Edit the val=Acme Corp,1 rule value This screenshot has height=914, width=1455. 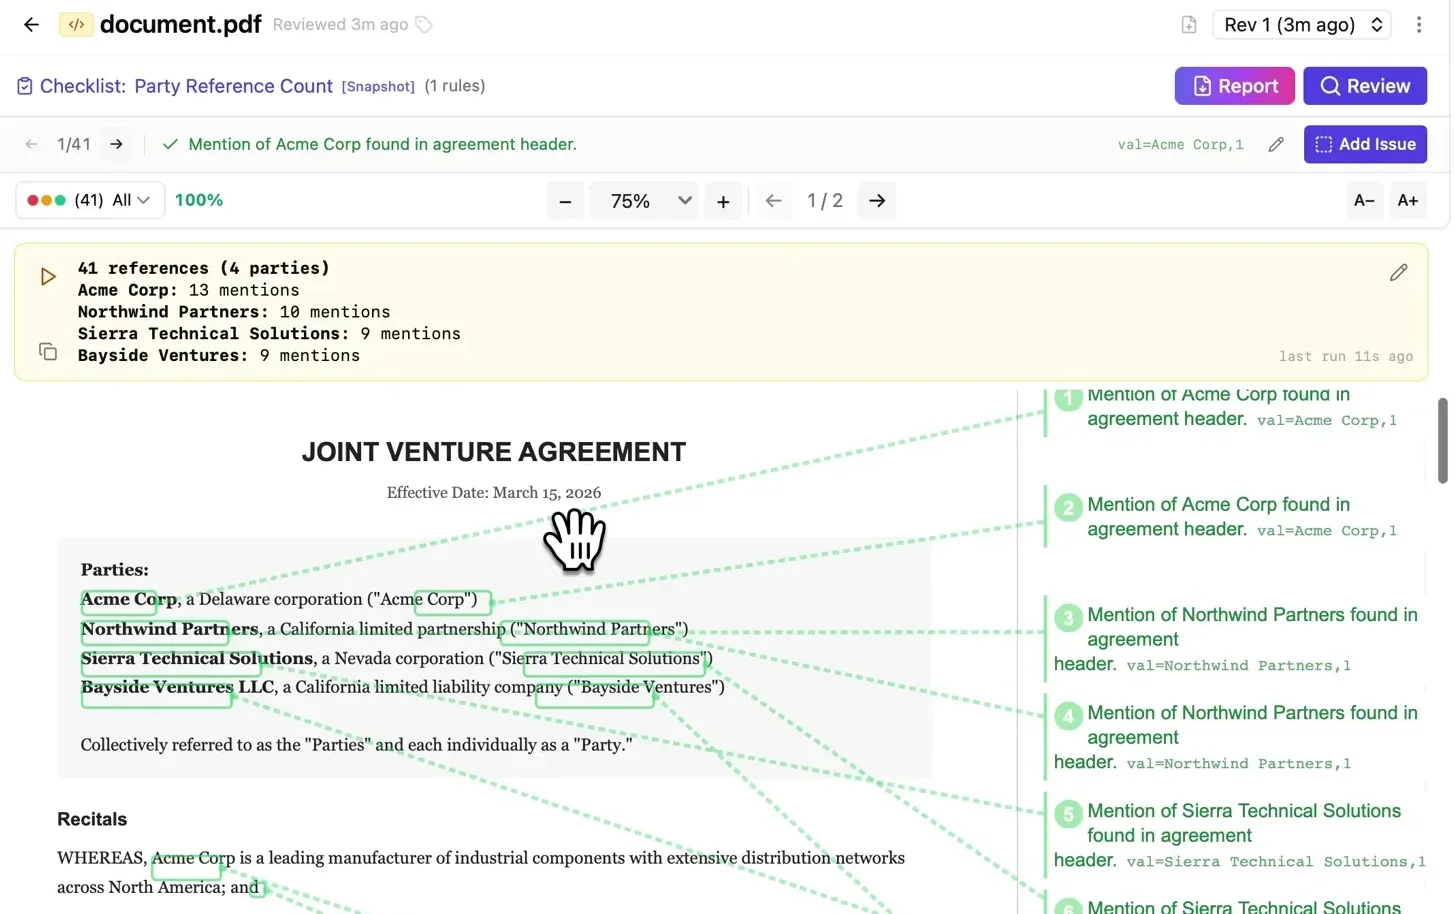pos(1275,144)
